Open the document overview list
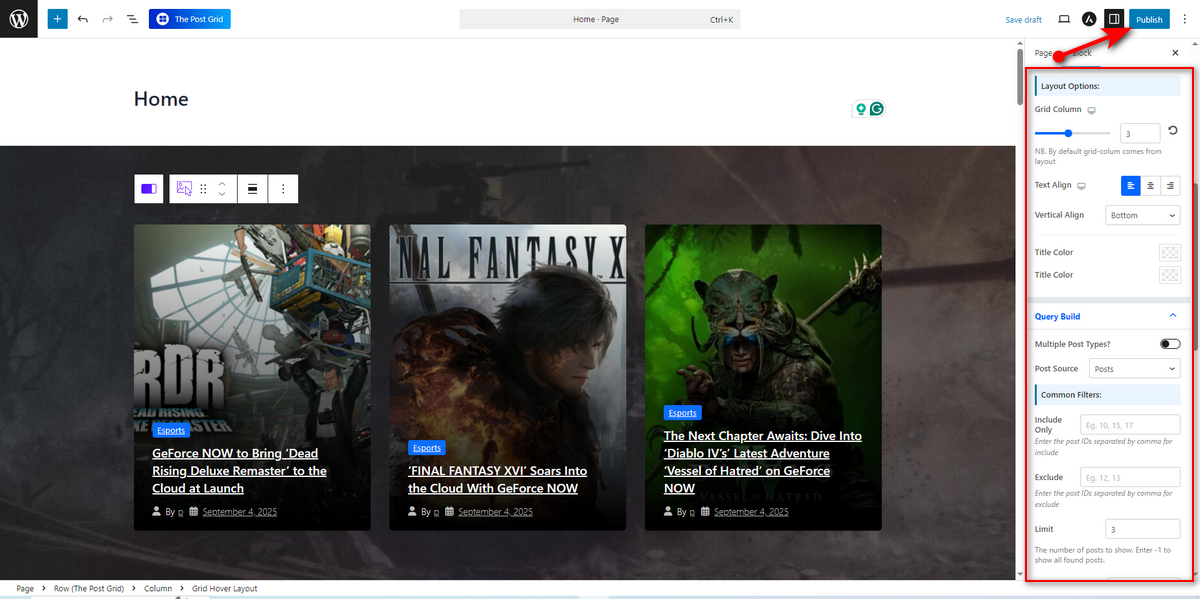 click(x=132, y=19)
